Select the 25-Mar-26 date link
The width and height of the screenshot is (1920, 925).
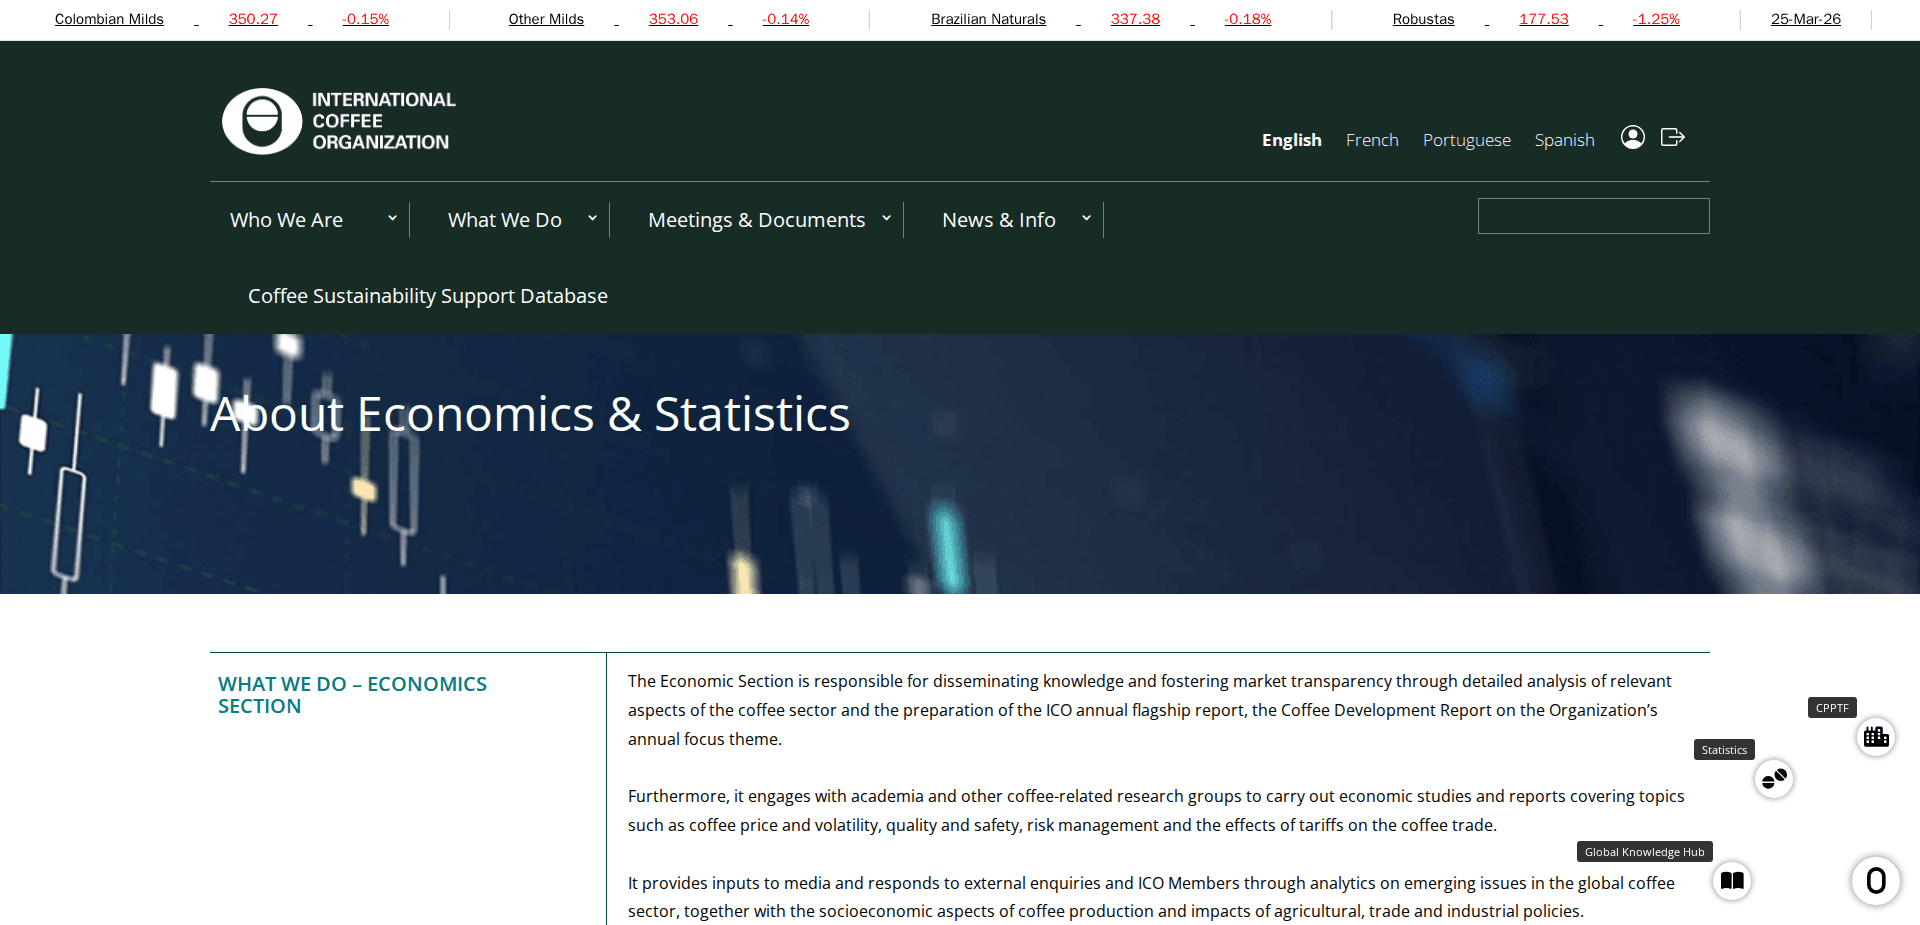(1805, 18)
